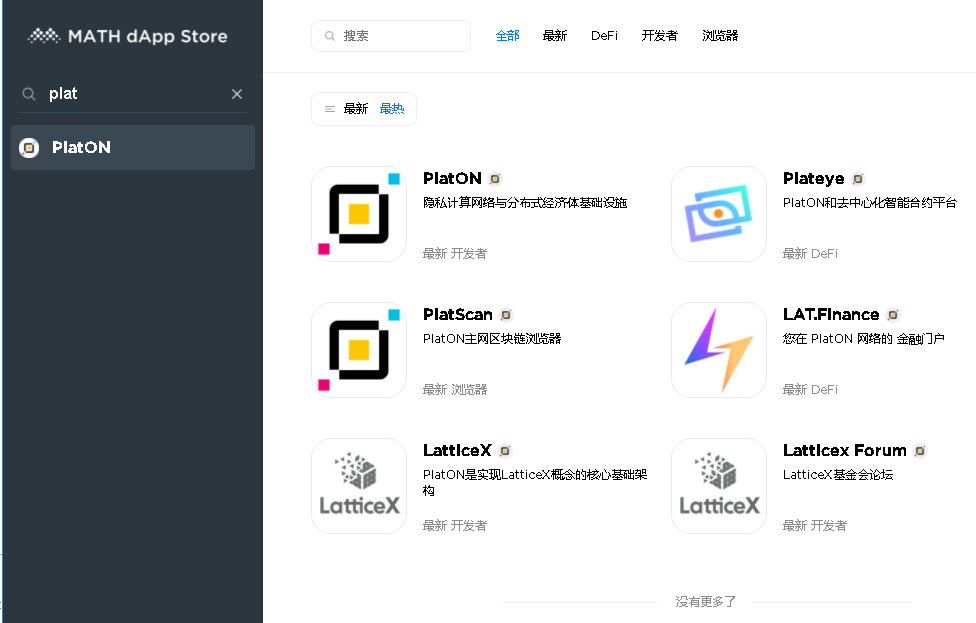This screenshot has width=976, height=623.
Task: Click the top search bar magnifier icon
Action: (330, 36)
